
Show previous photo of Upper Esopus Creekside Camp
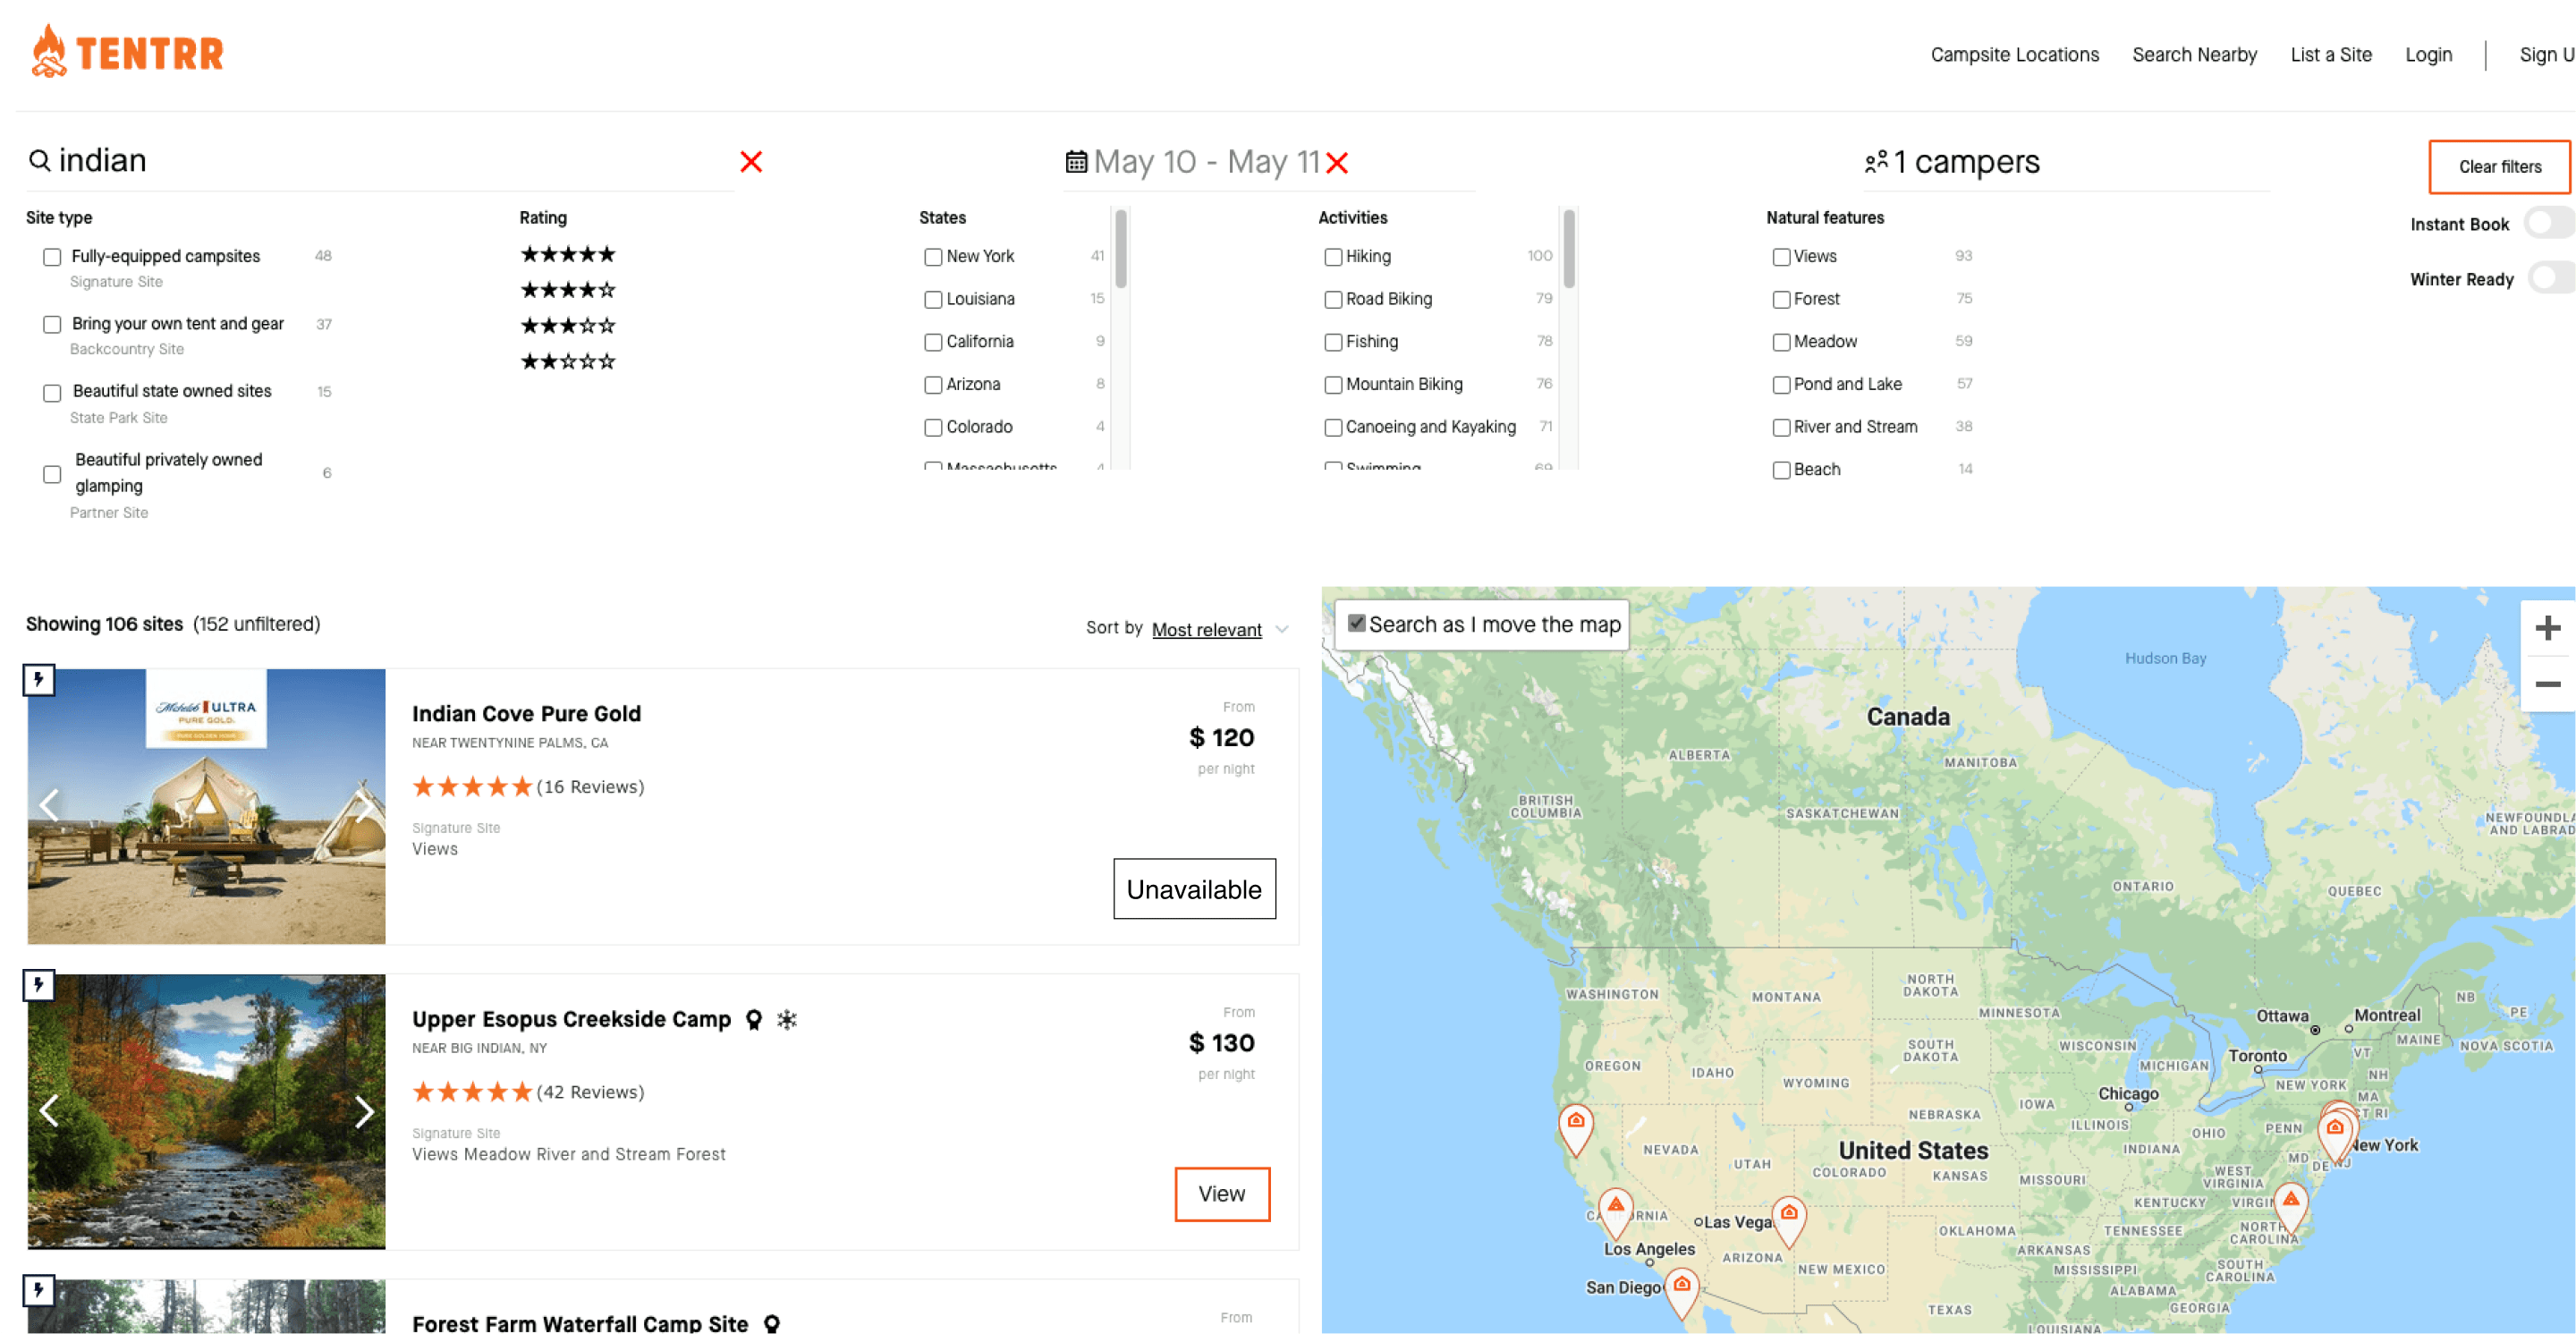pos(49,1111)
